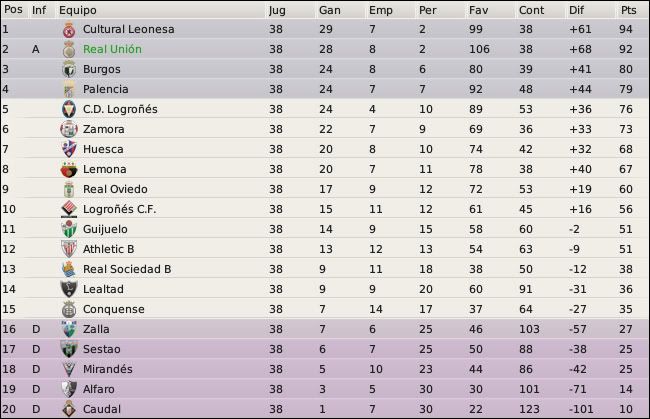Select the Guijuelo club crest
This screenshot has width=650, height=419.
[x=69, y=229]
